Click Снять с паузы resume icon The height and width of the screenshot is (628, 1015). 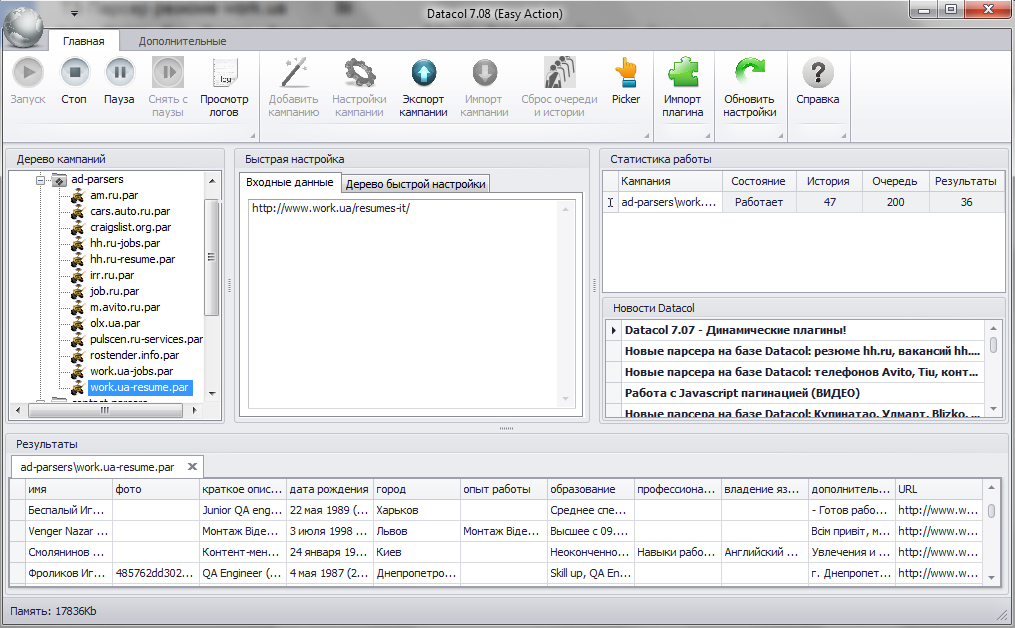[x=168, y=73]
